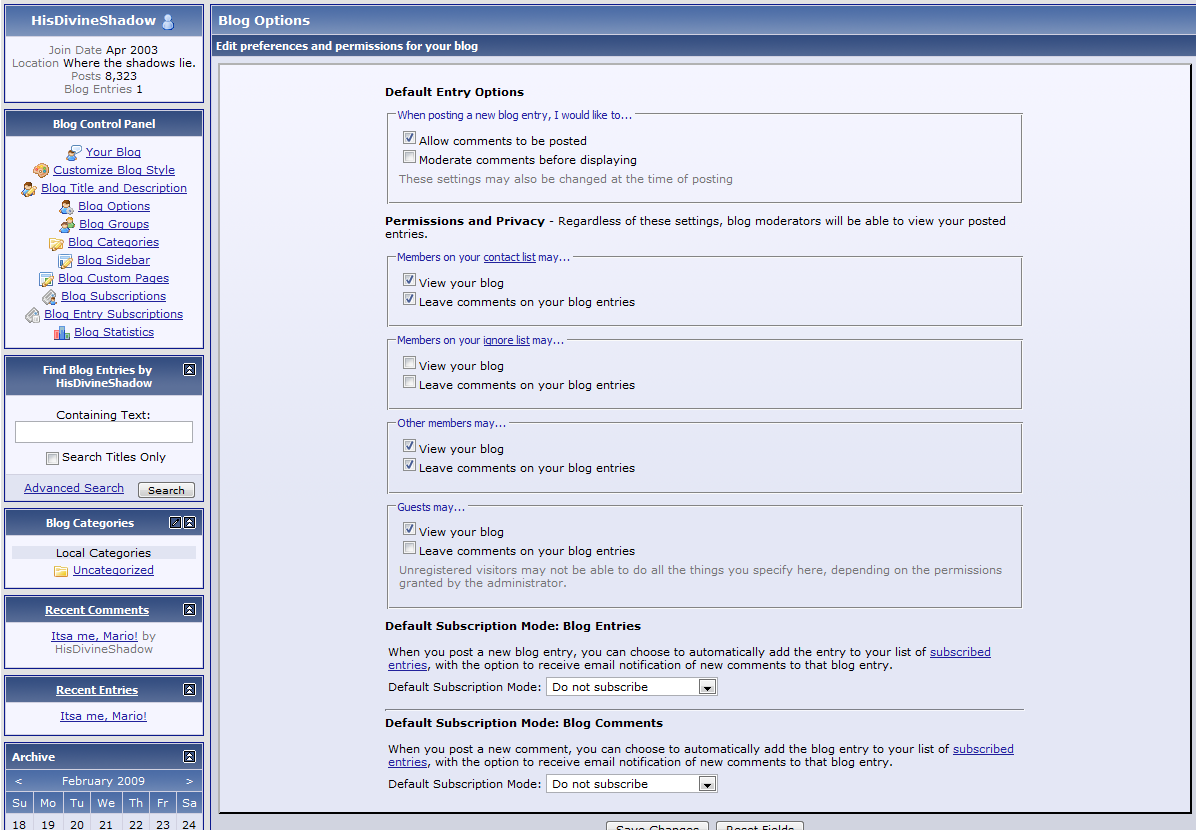The image size is (1196, 830).
Task: Open Blog Comments subscription mode dropdown
Action: click(707, 784)
